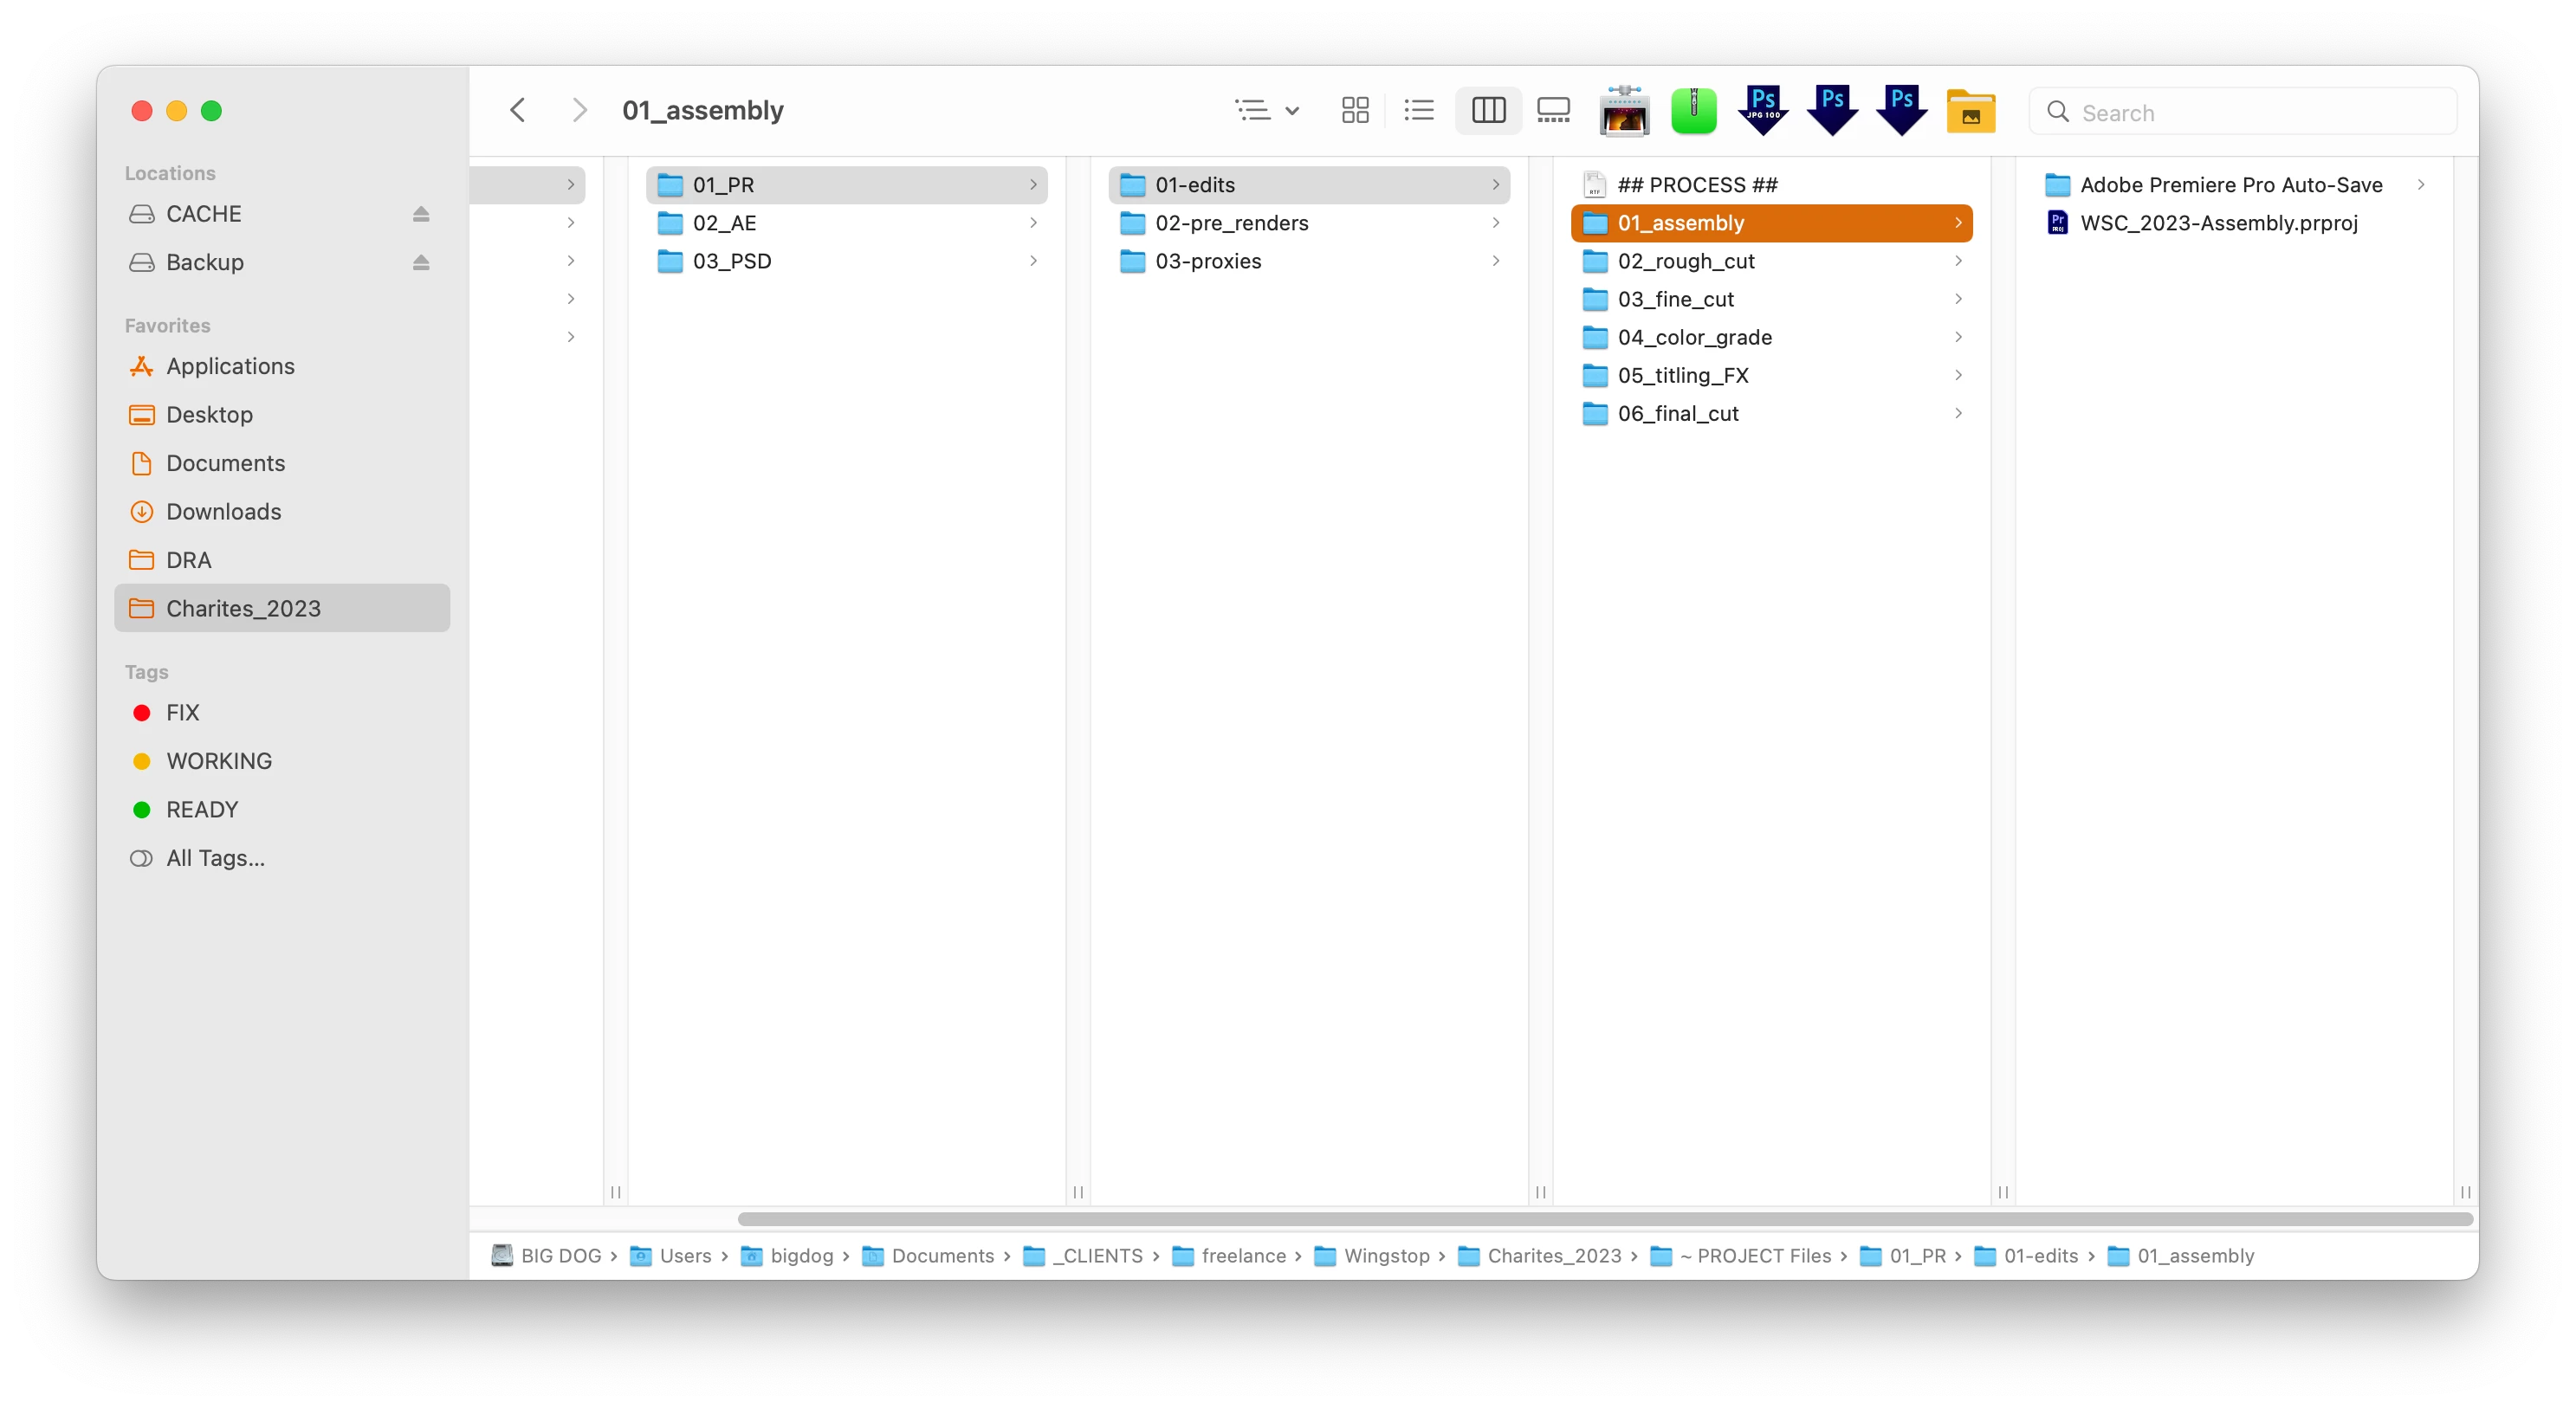
Task: Open Downloads in the sidebar
Action: click(x=223, y=512)
